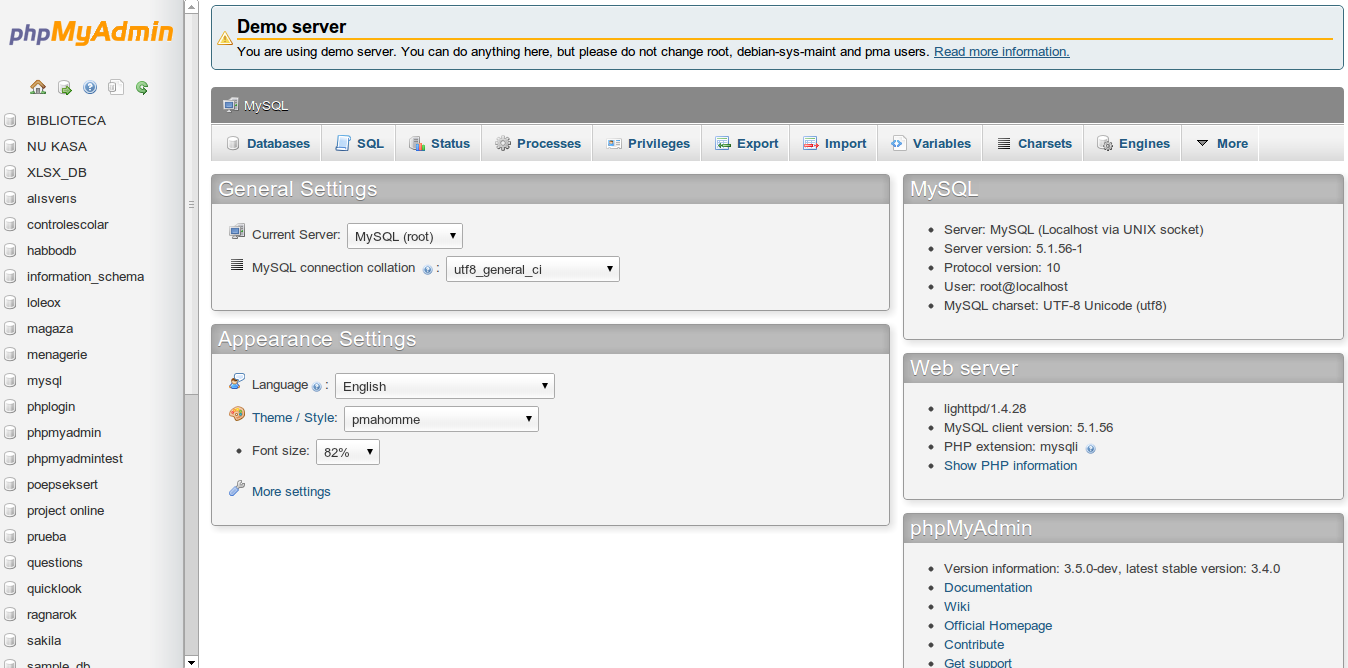Click the habbodb database icon
The image size is (1348, 668).
[x=10, y=251]
